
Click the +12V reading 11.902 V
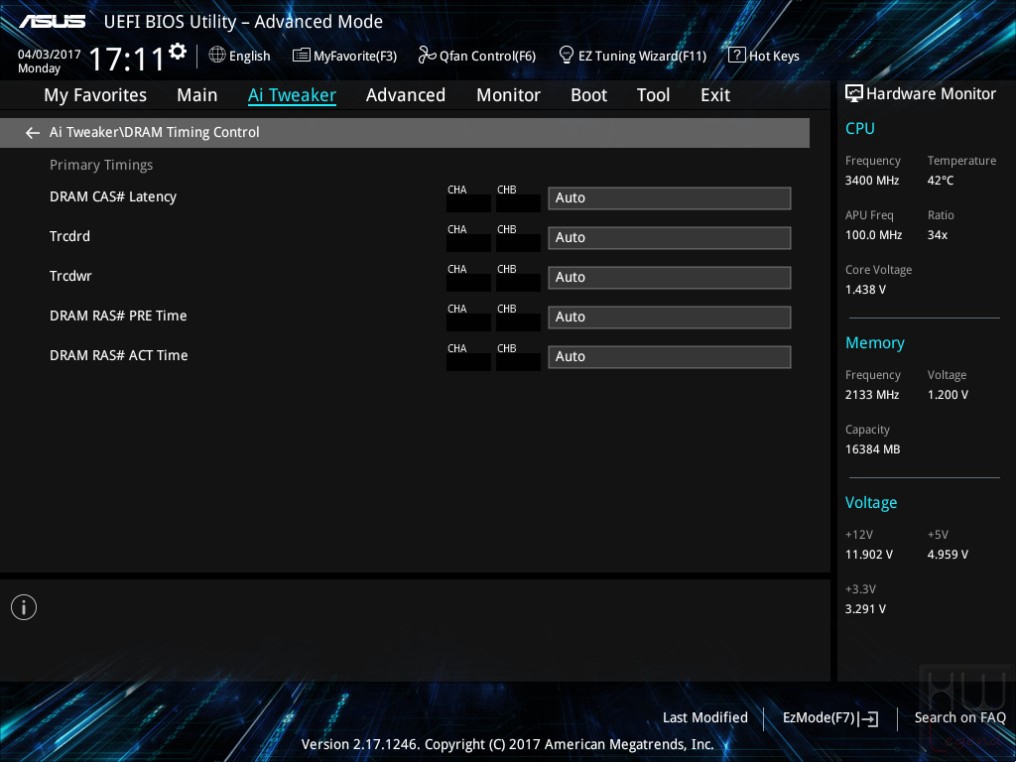[868, 555]
